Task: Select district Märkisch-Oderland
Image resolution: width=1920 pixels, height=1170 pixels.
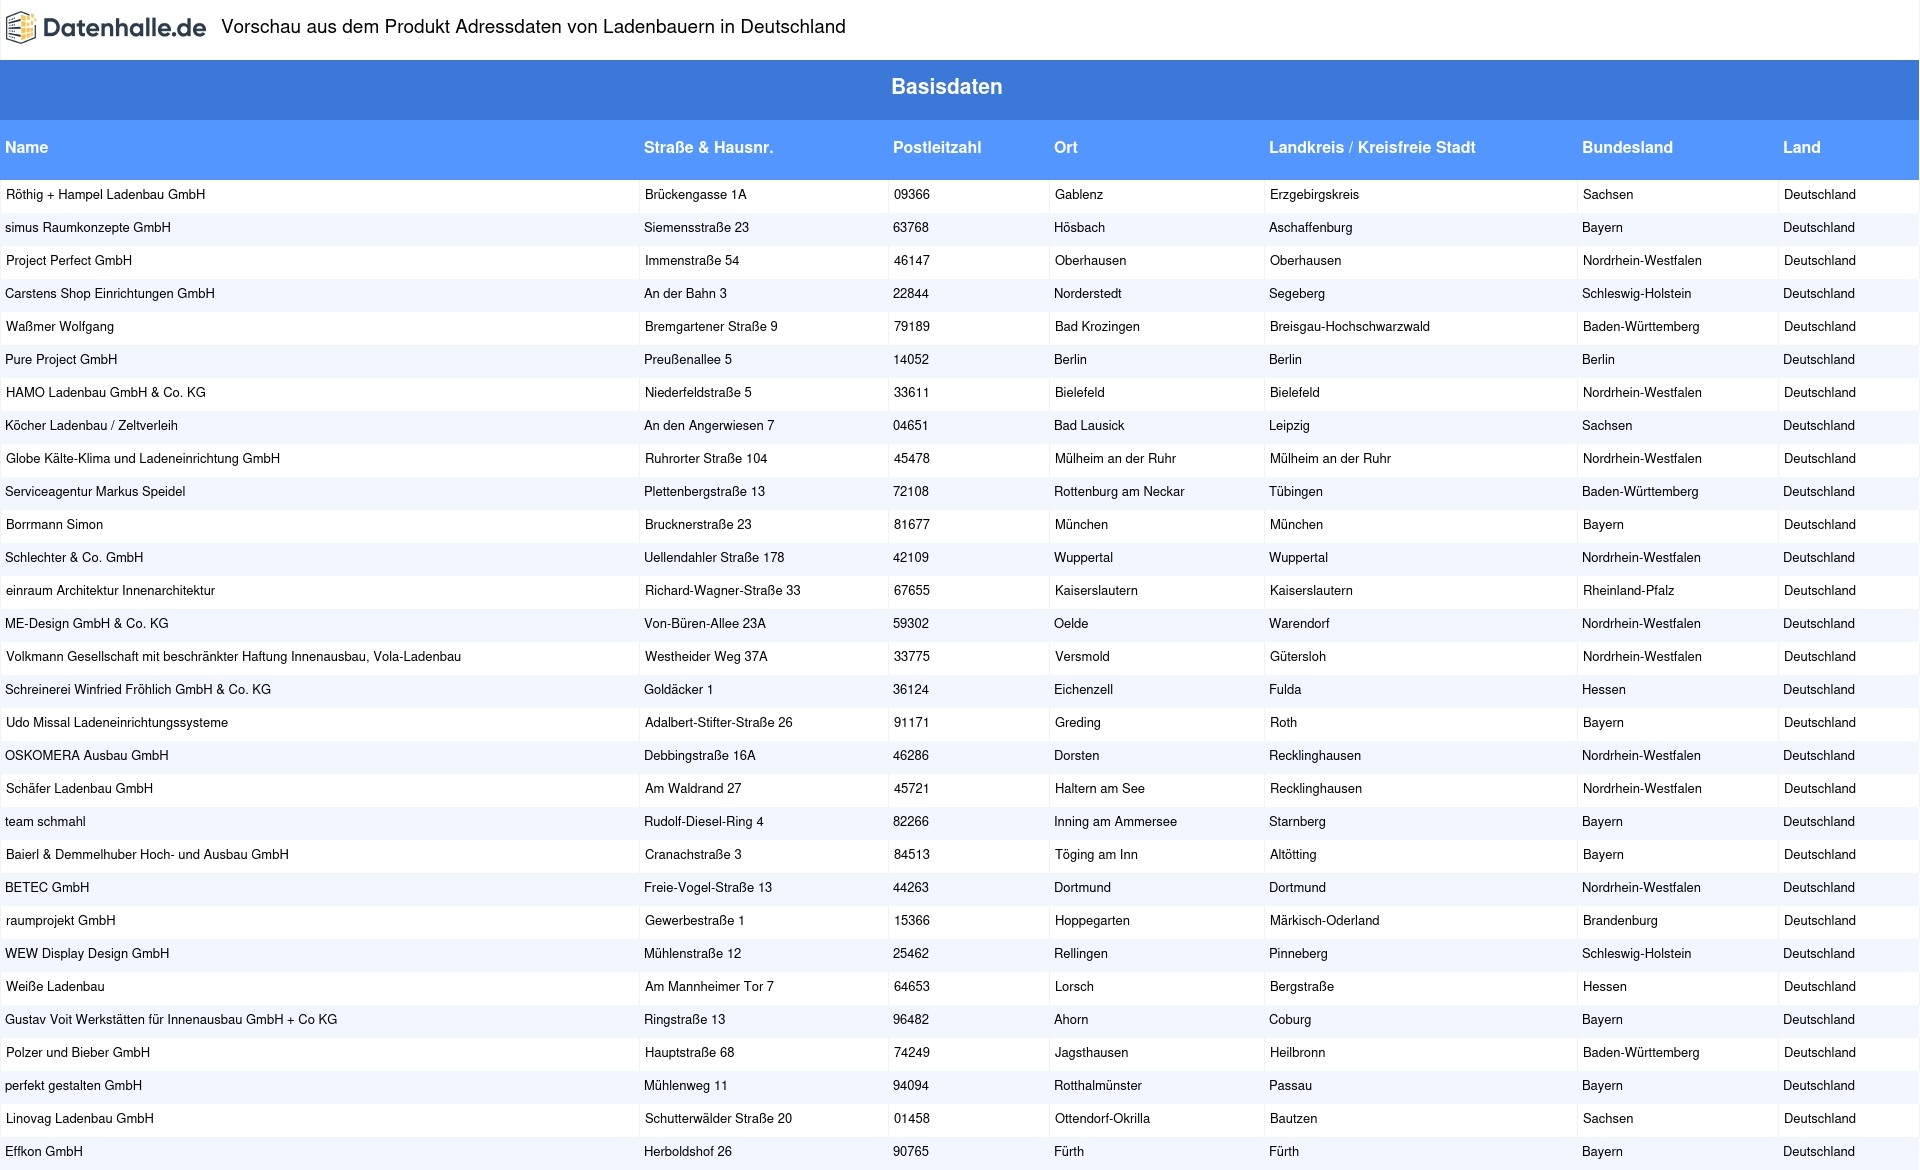Action: [1325, 920]
